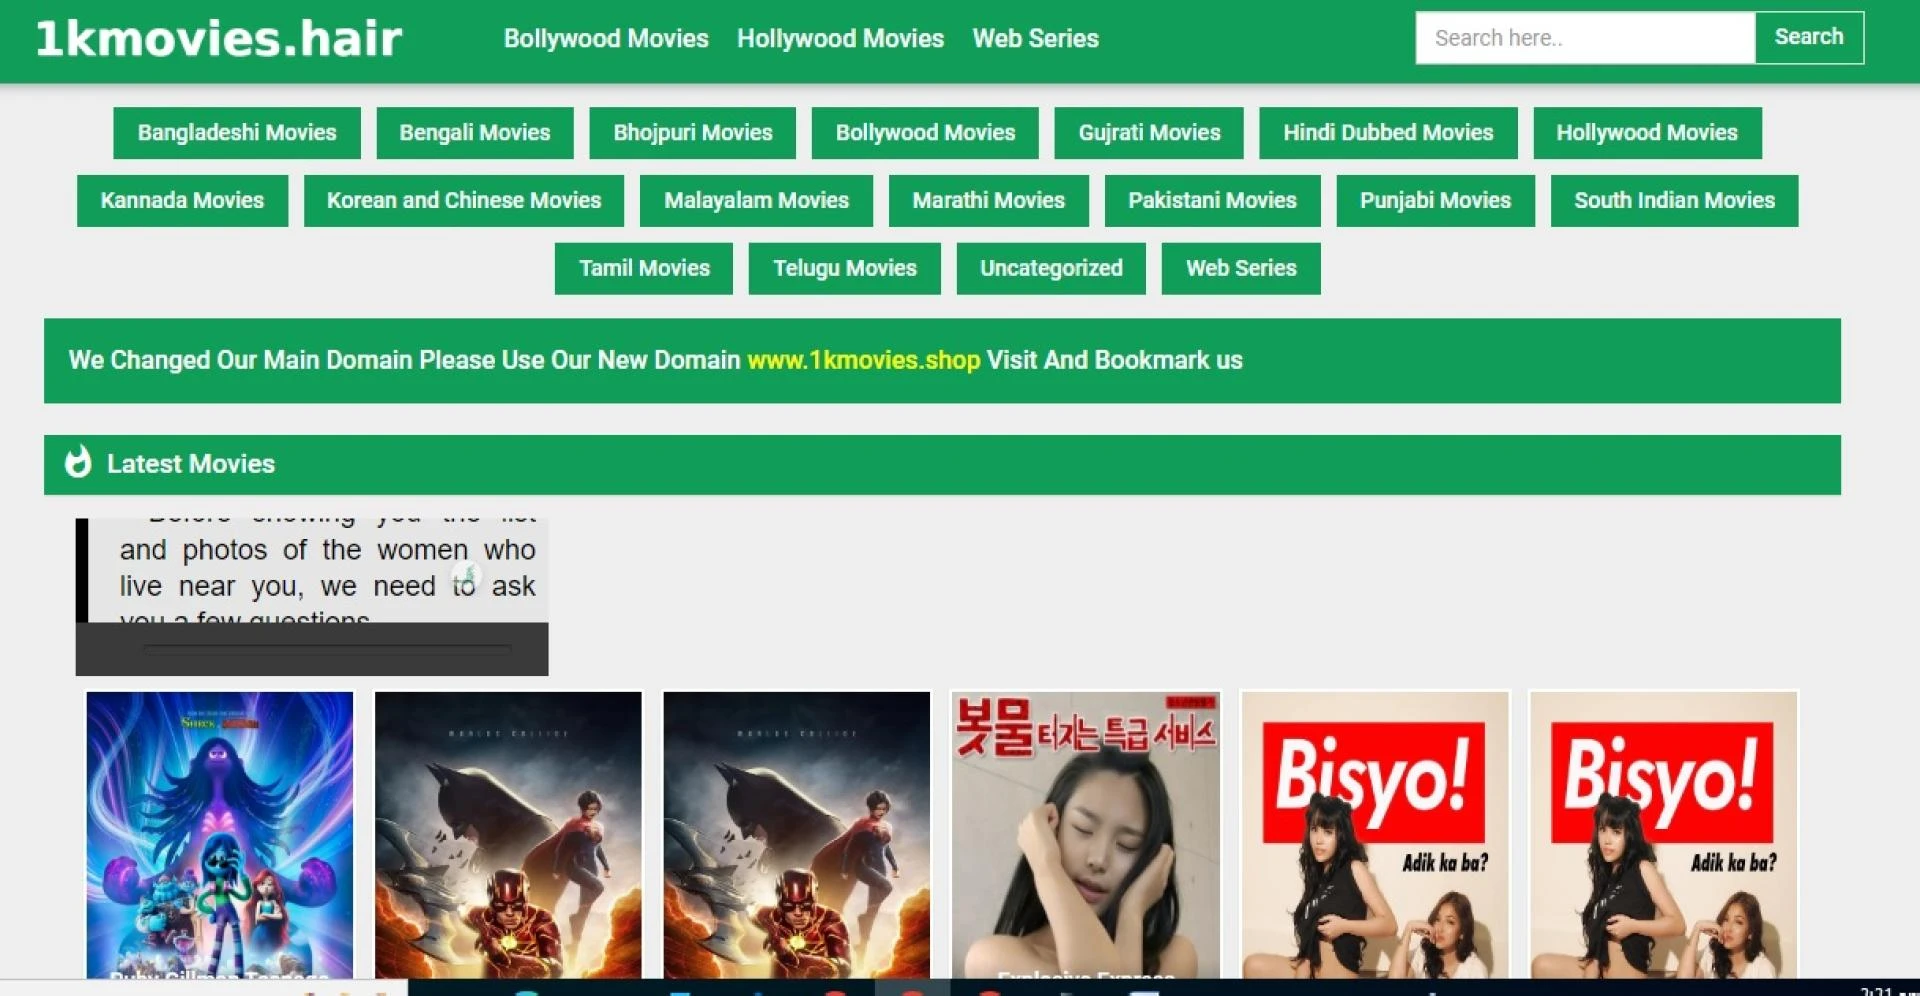This screenshot has height=996, width=1920.
Task: Browse Korean and Chinese Movies
Action: click(463, 200)
